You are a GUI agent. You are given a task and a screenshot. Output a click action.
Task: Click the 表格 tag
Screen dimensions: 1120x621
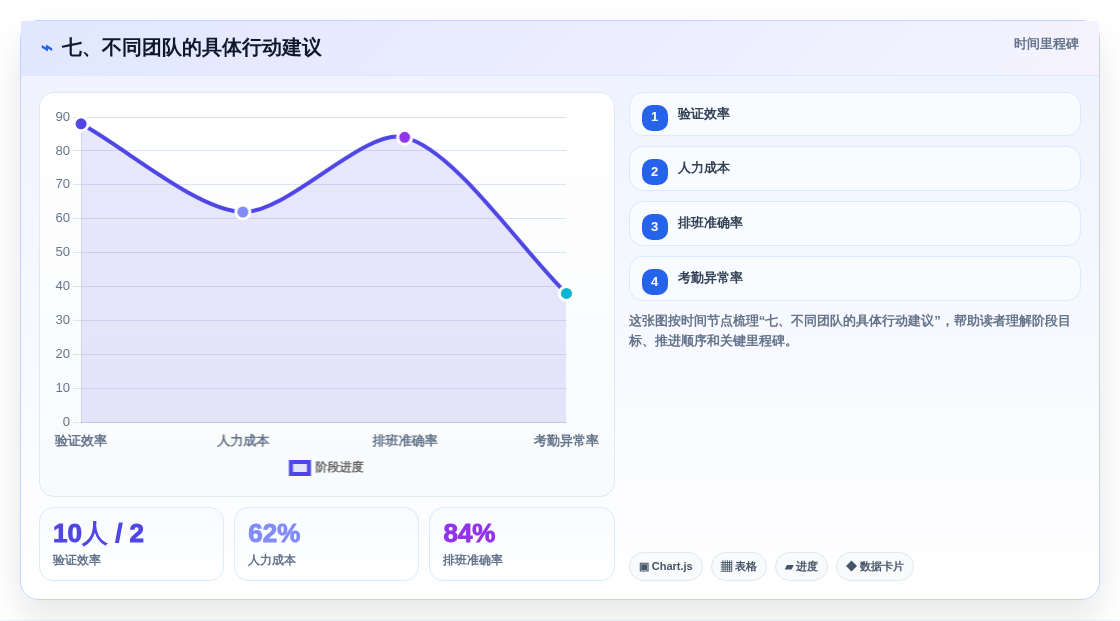click(x=739, y=567)
